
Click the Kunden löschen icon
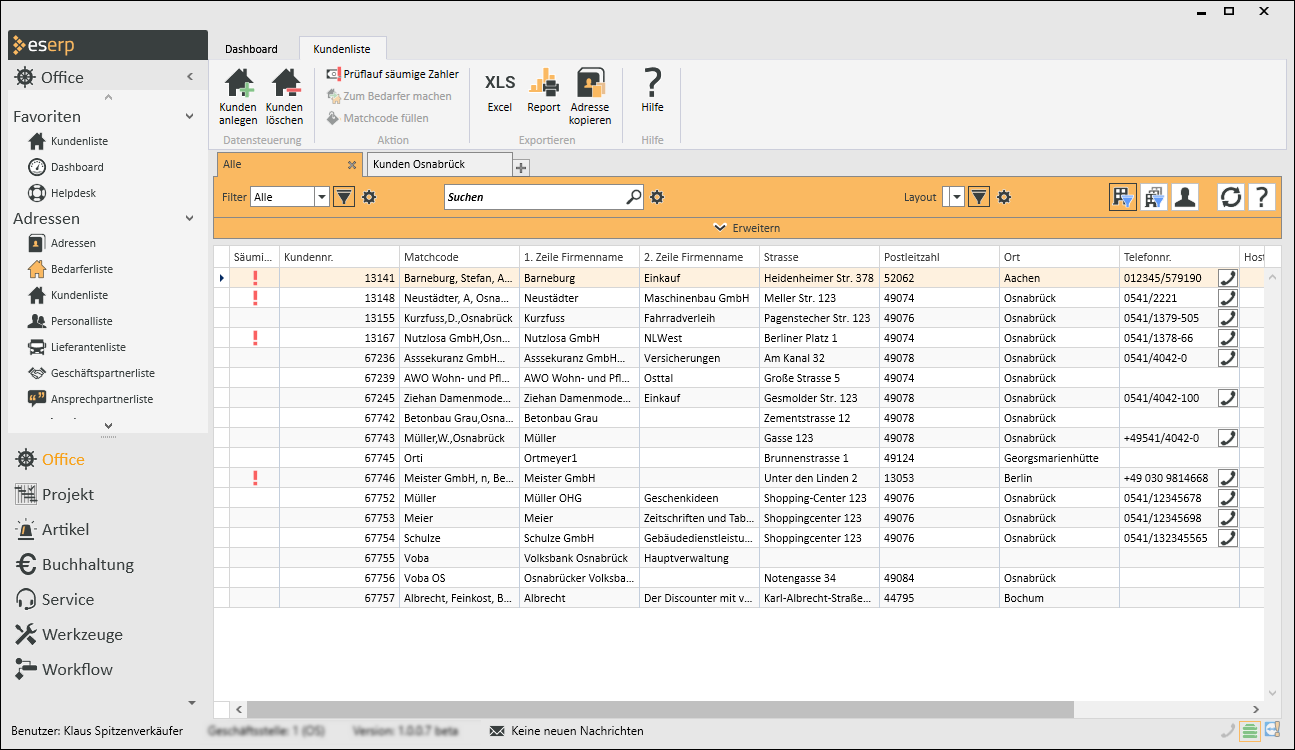285,84
